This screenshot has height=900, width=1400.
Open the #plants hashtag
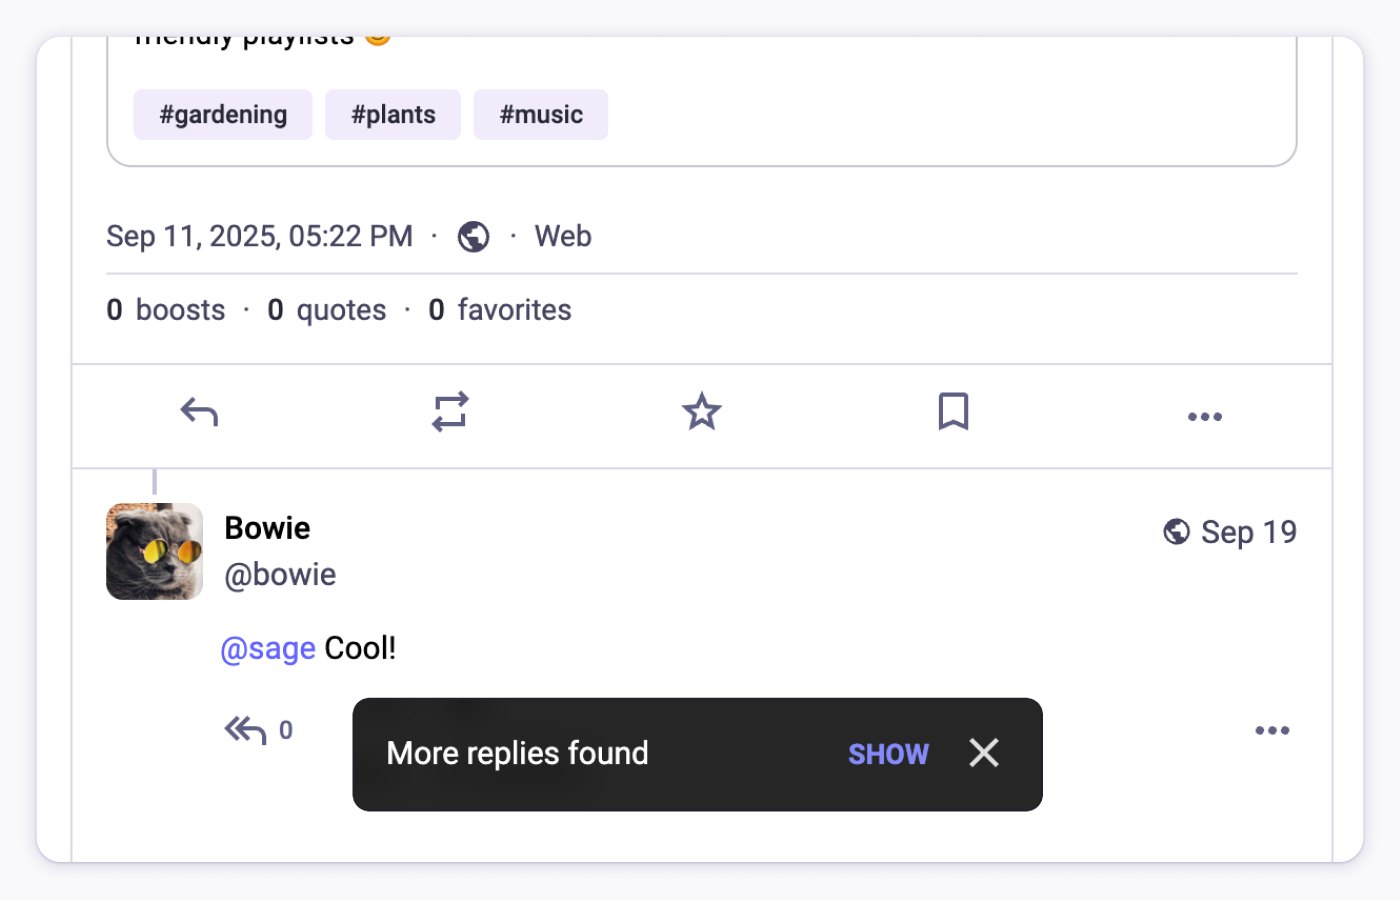point(392,114)
